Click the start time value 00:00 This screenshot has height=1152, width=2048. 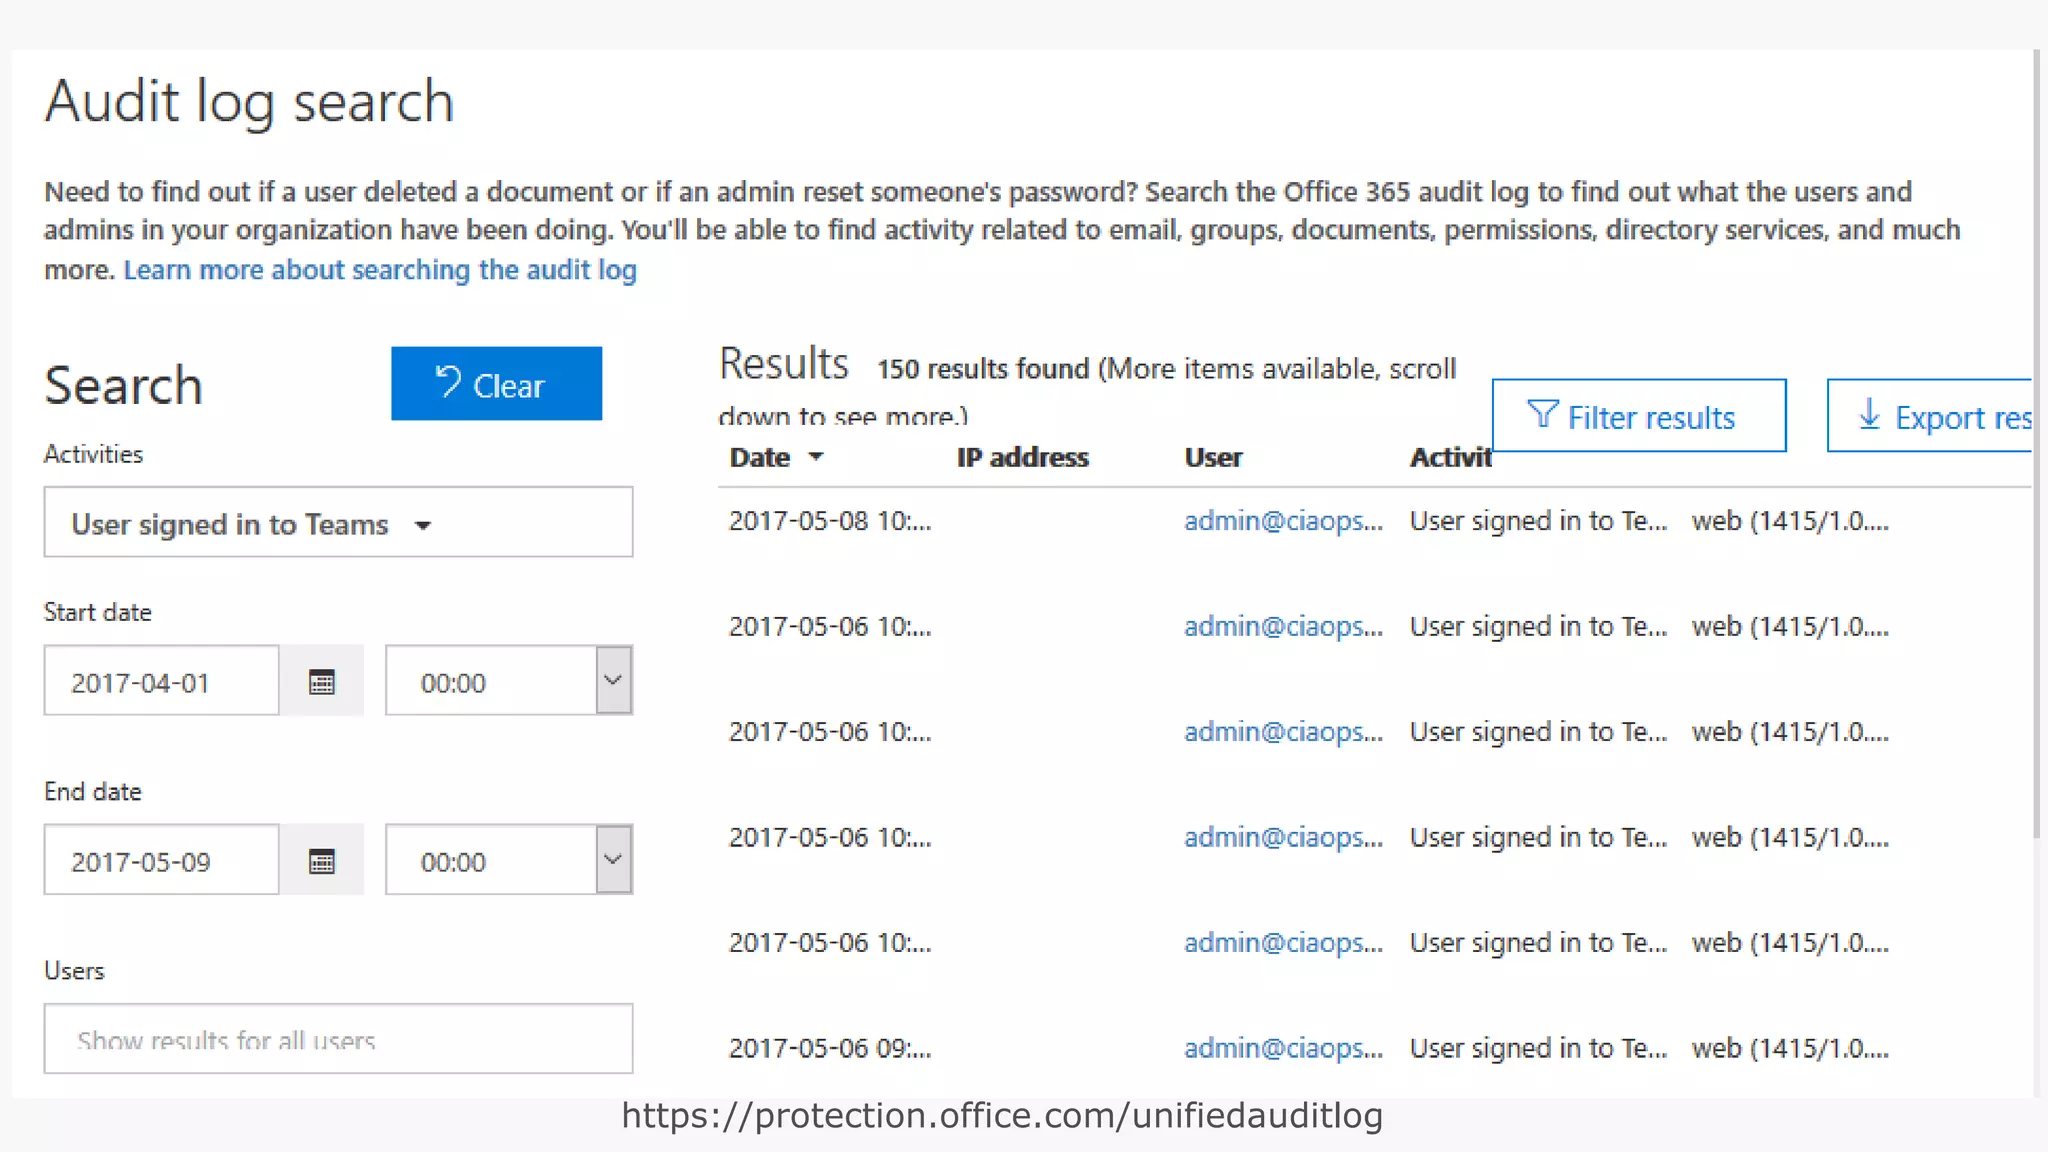(453, 683)
